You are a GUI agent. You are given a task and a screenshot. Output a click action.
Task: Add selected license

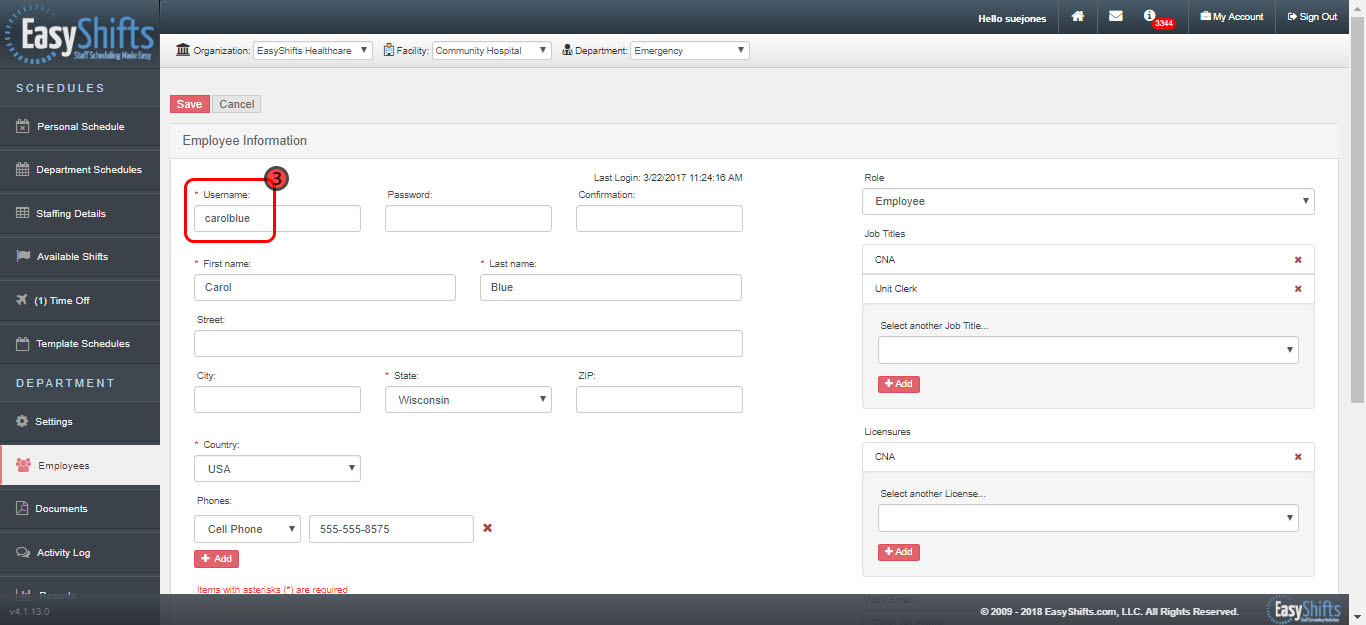tap(899, 552)
